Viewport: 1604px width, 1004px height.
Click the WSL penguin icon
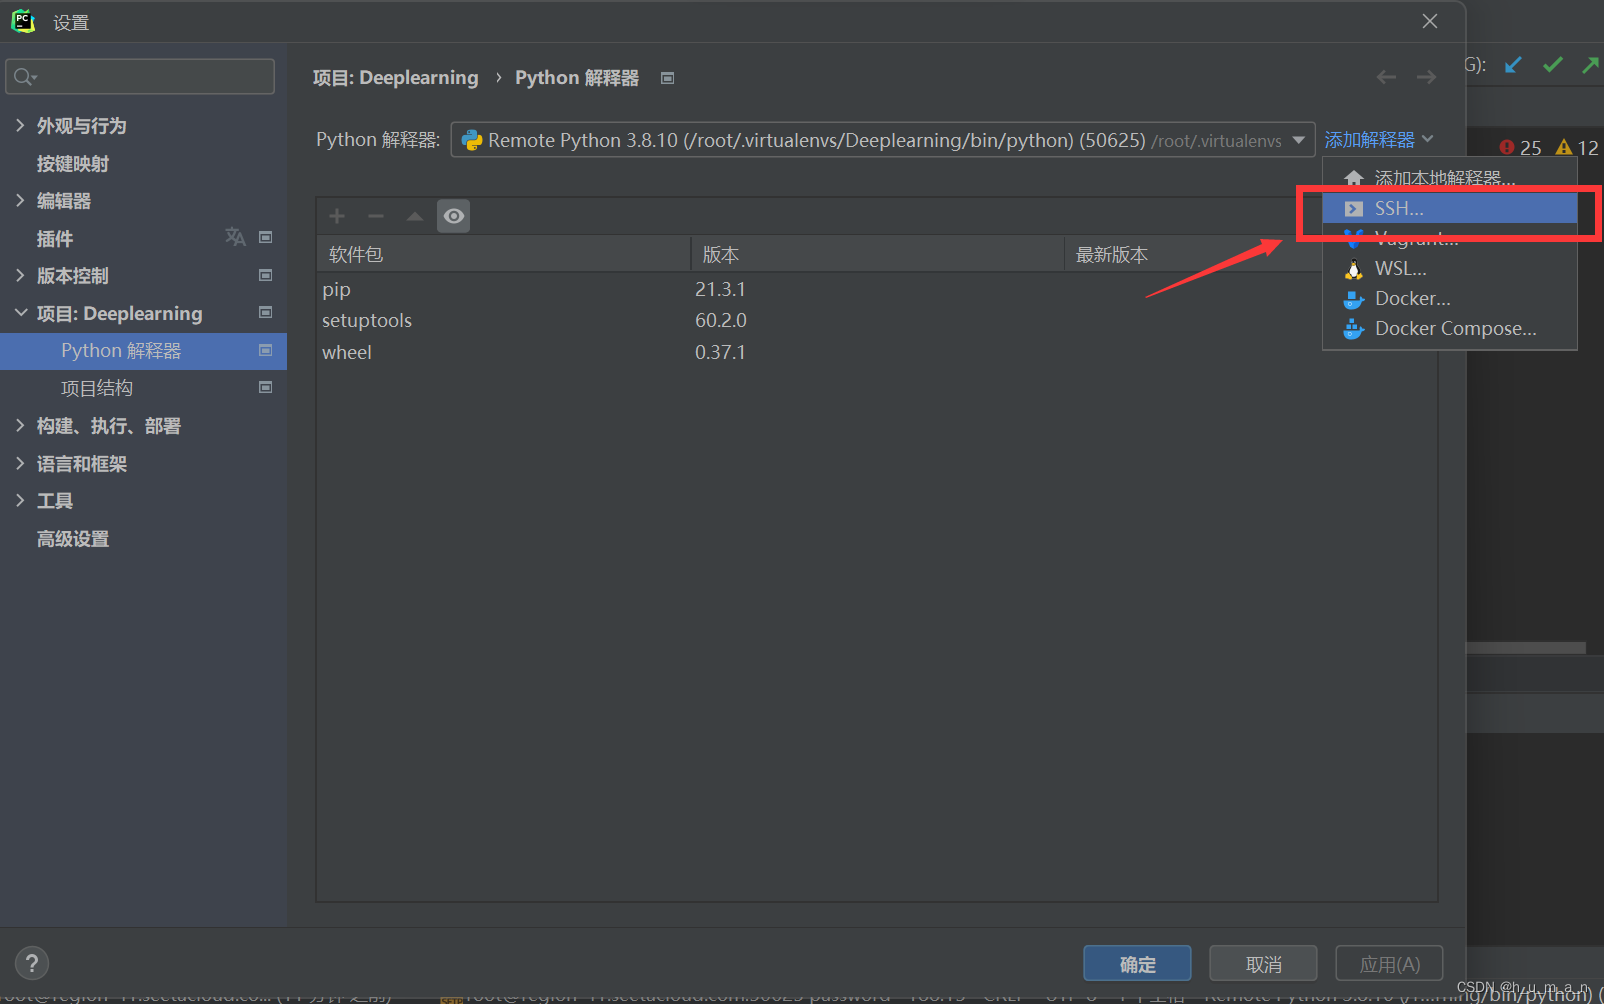(x=1354, y=269)
